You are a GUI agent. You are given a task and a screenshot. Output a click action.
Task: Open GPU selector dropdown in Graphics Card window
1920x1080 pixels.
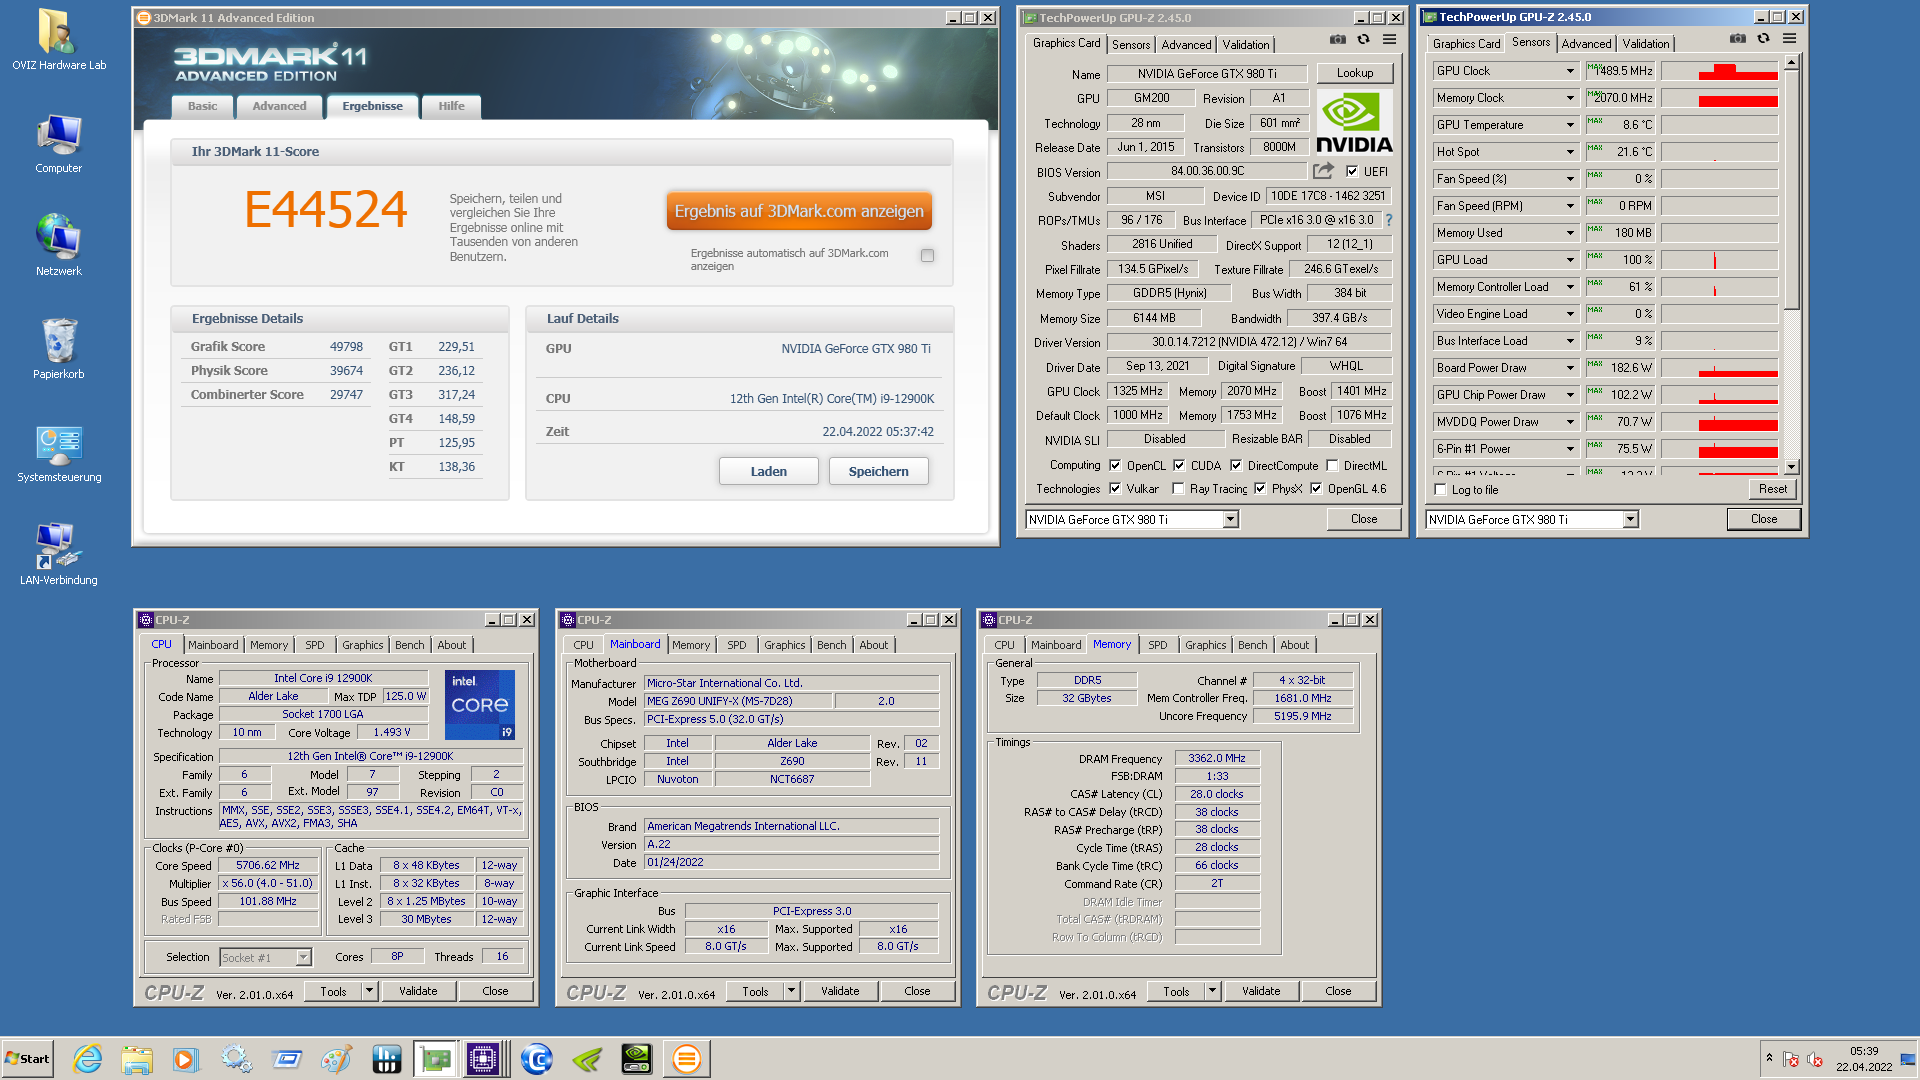1231,519
